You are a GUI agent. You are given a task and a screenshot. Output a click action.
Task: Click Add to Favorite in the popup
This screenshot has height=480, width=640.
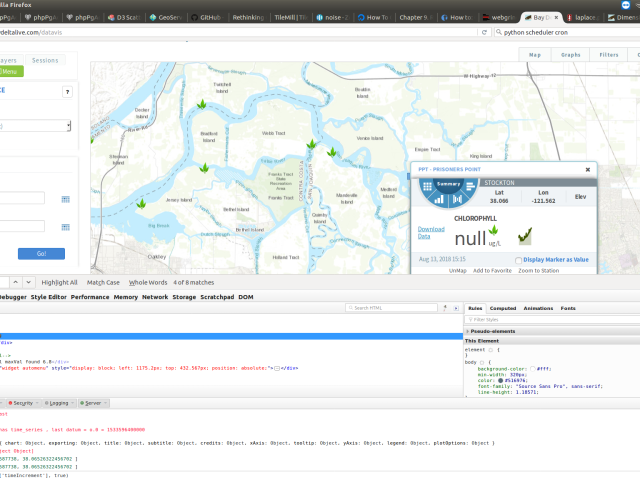(492, 271)
